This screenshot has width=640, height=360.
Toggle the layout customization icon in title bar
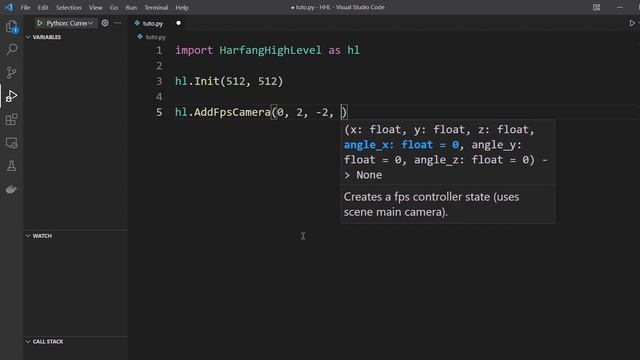point(596,7)
